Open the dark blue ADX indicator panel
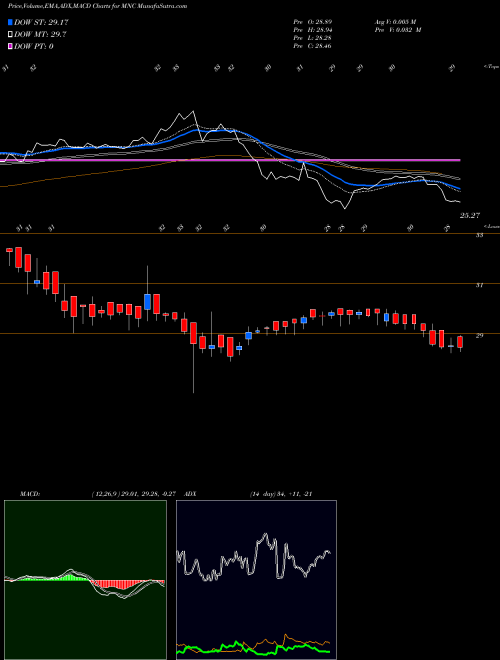Viewport: 500px width, 660px height. pos(256,580)
